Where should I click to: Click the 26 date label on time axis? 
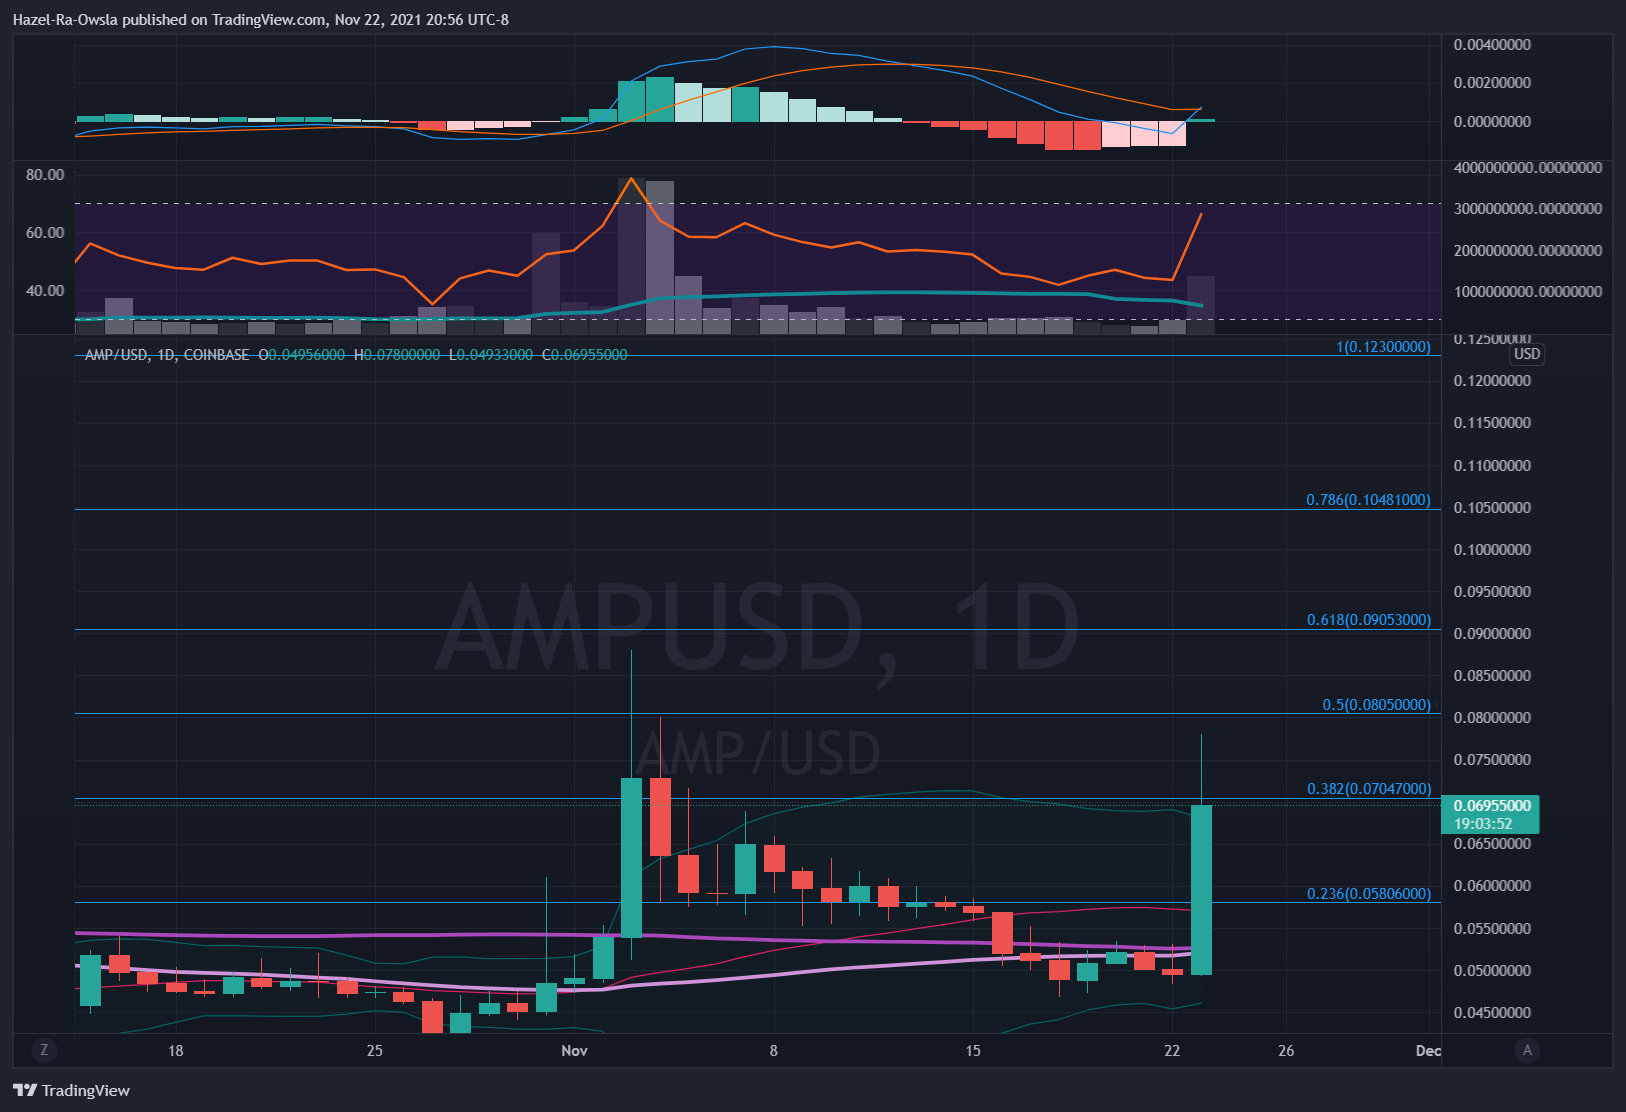click(1286, 1050)
